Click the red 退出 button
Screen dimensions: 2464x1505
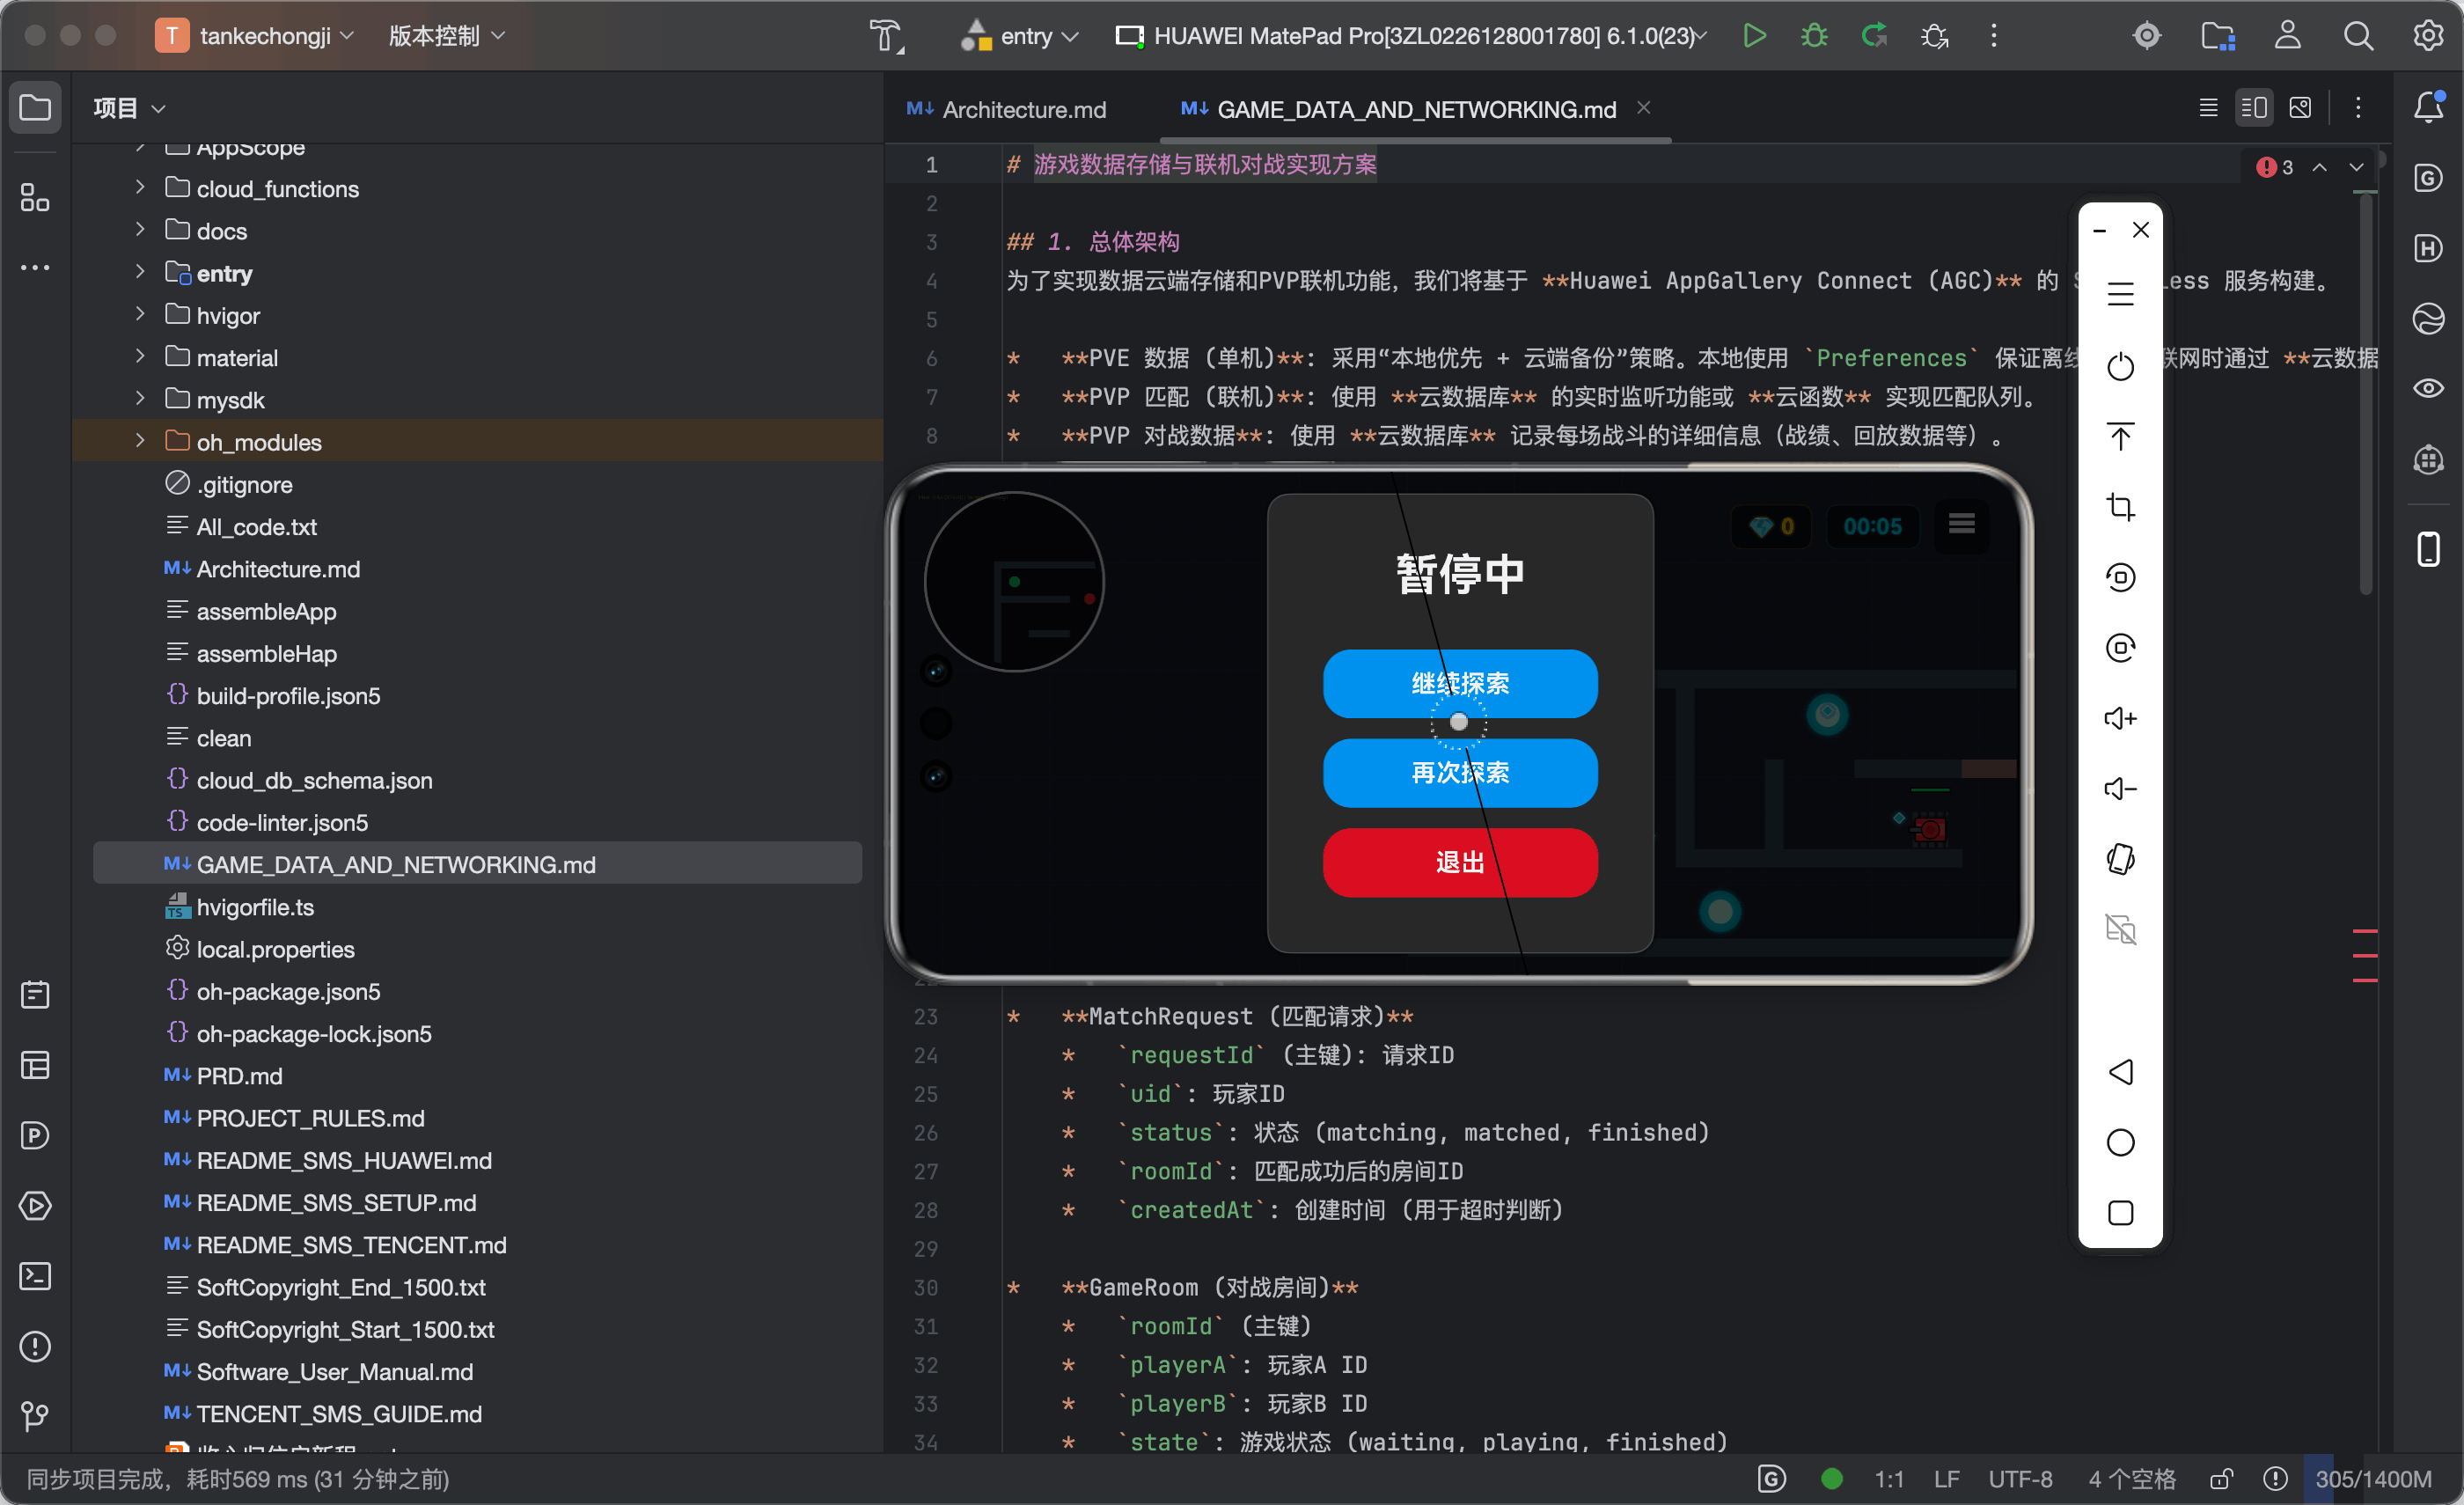(1460, 862)
